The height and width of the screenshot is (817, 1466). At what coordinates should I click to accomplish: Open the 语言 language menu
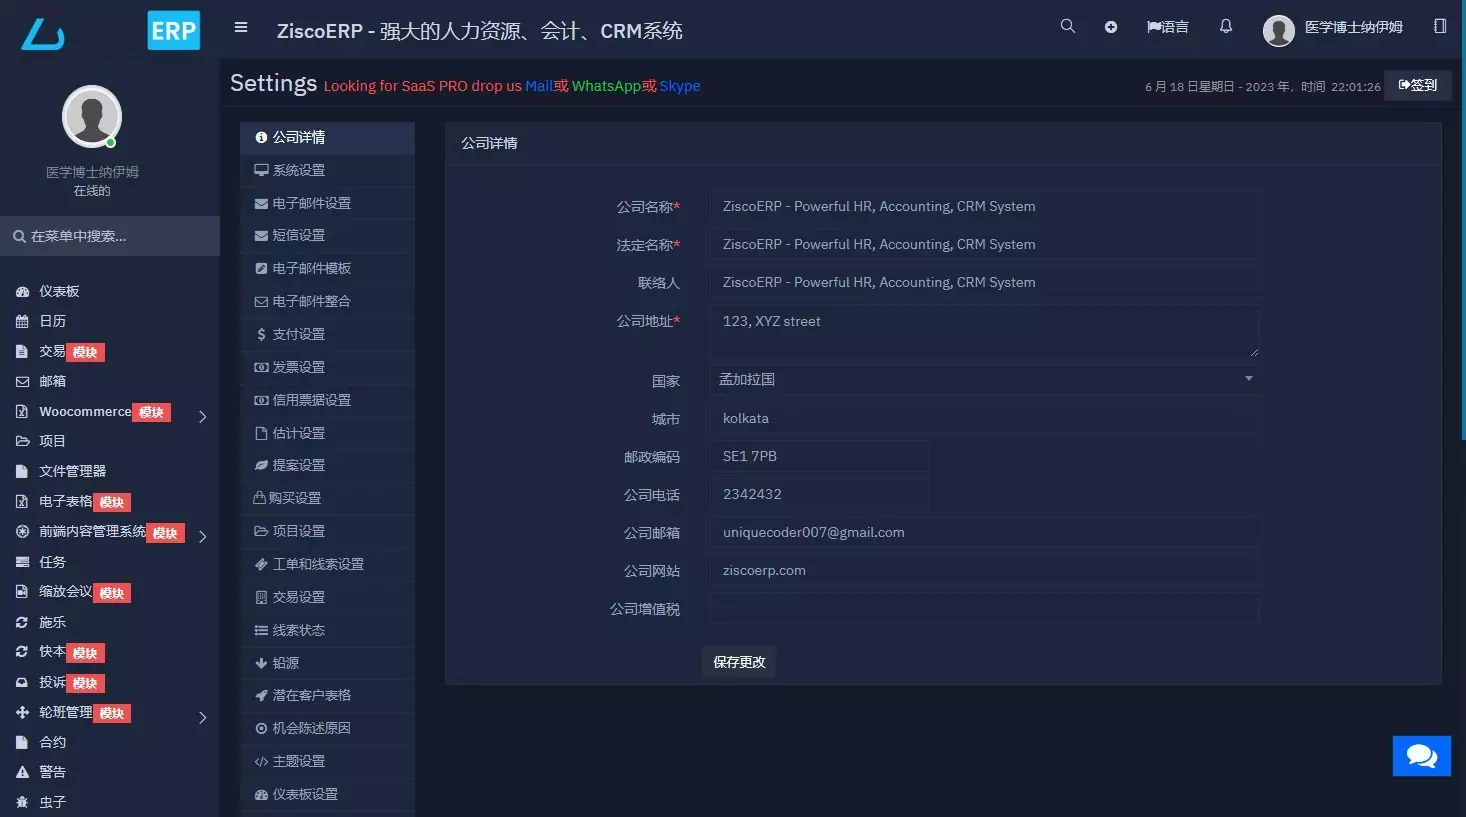1168,27
